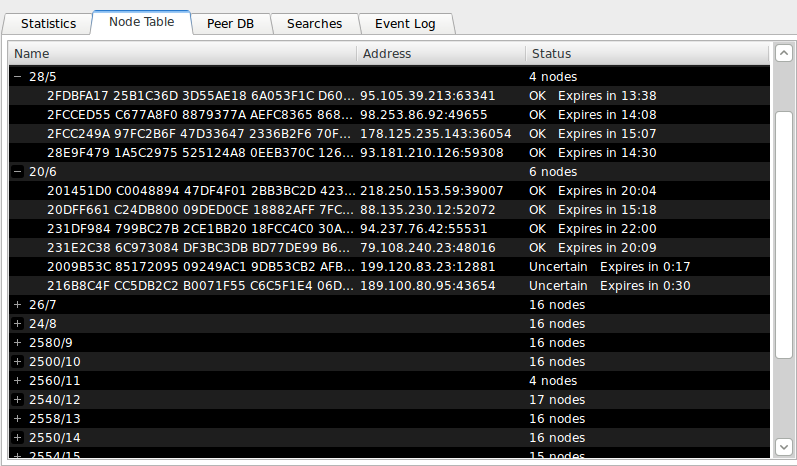Expand the 2550/14 bucket
Viewport: 797px width, 466px height.
(x=18, y=438)
